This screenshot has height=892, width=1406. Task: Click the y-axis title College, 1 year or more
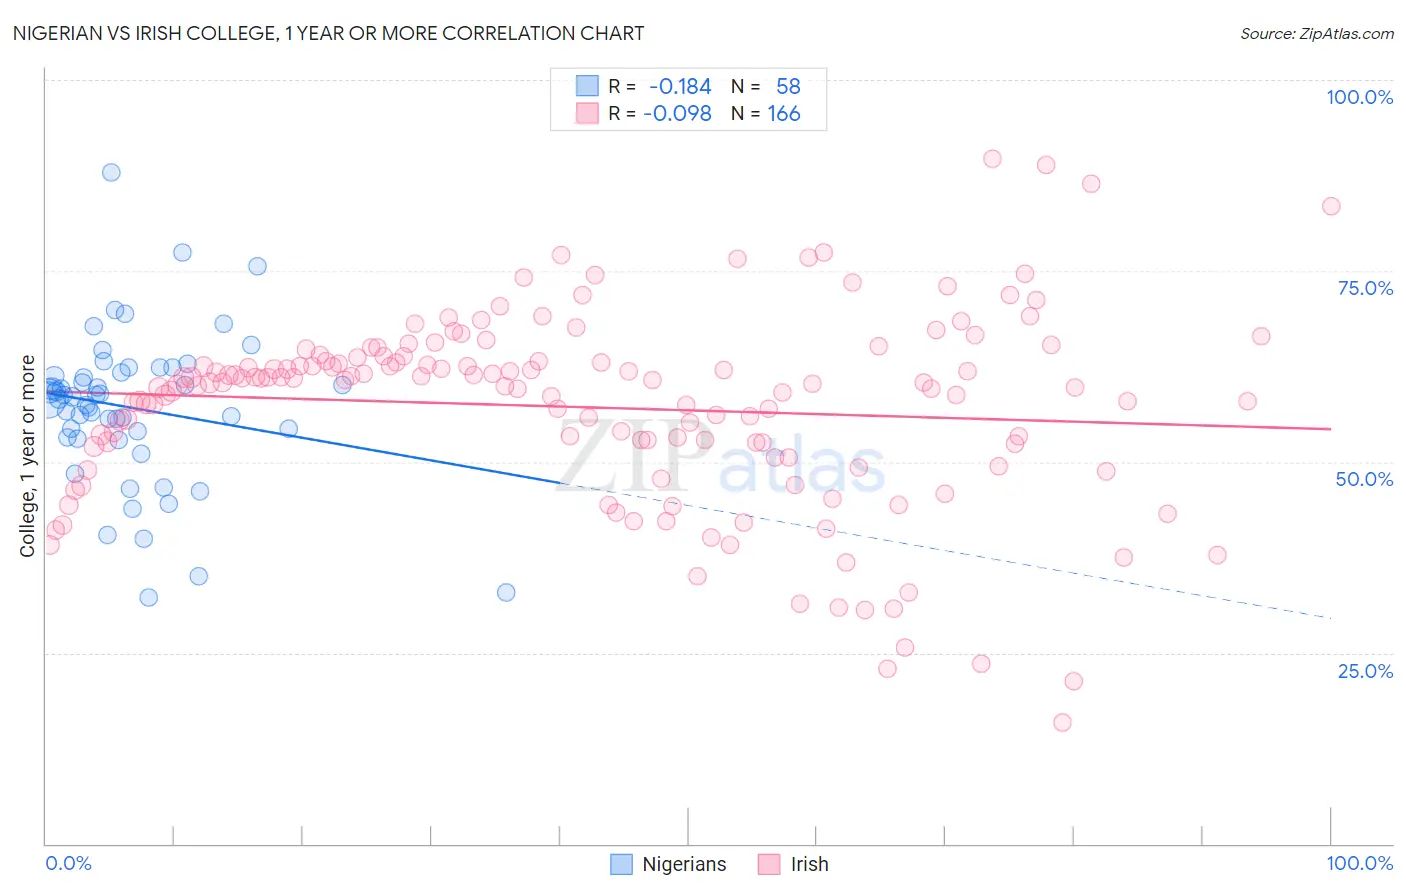[28, 456]
